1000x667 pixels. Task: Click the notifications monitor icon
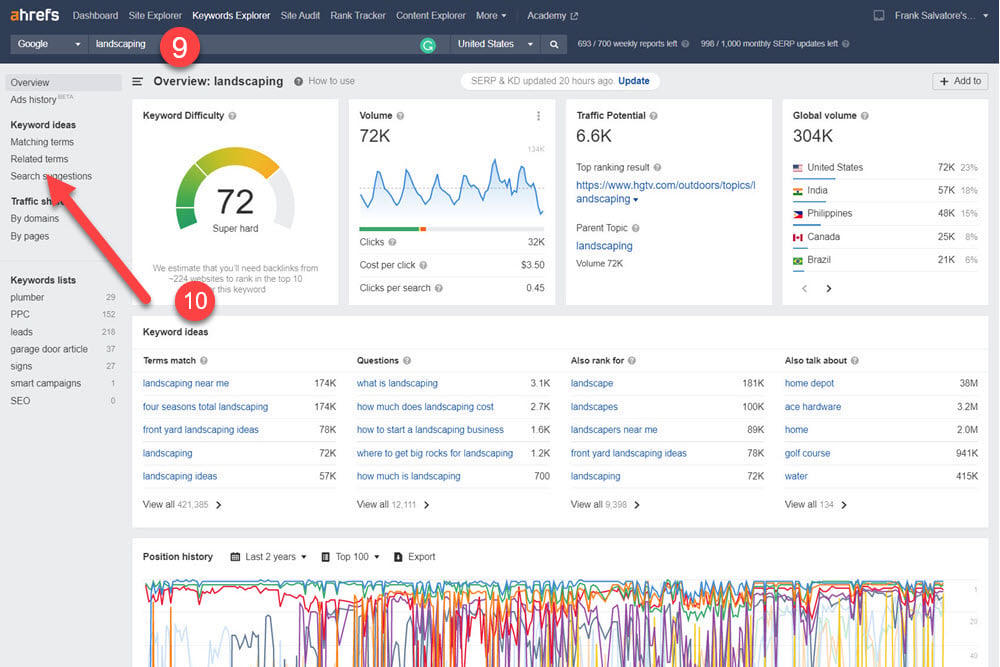click(x=879, y=15)
